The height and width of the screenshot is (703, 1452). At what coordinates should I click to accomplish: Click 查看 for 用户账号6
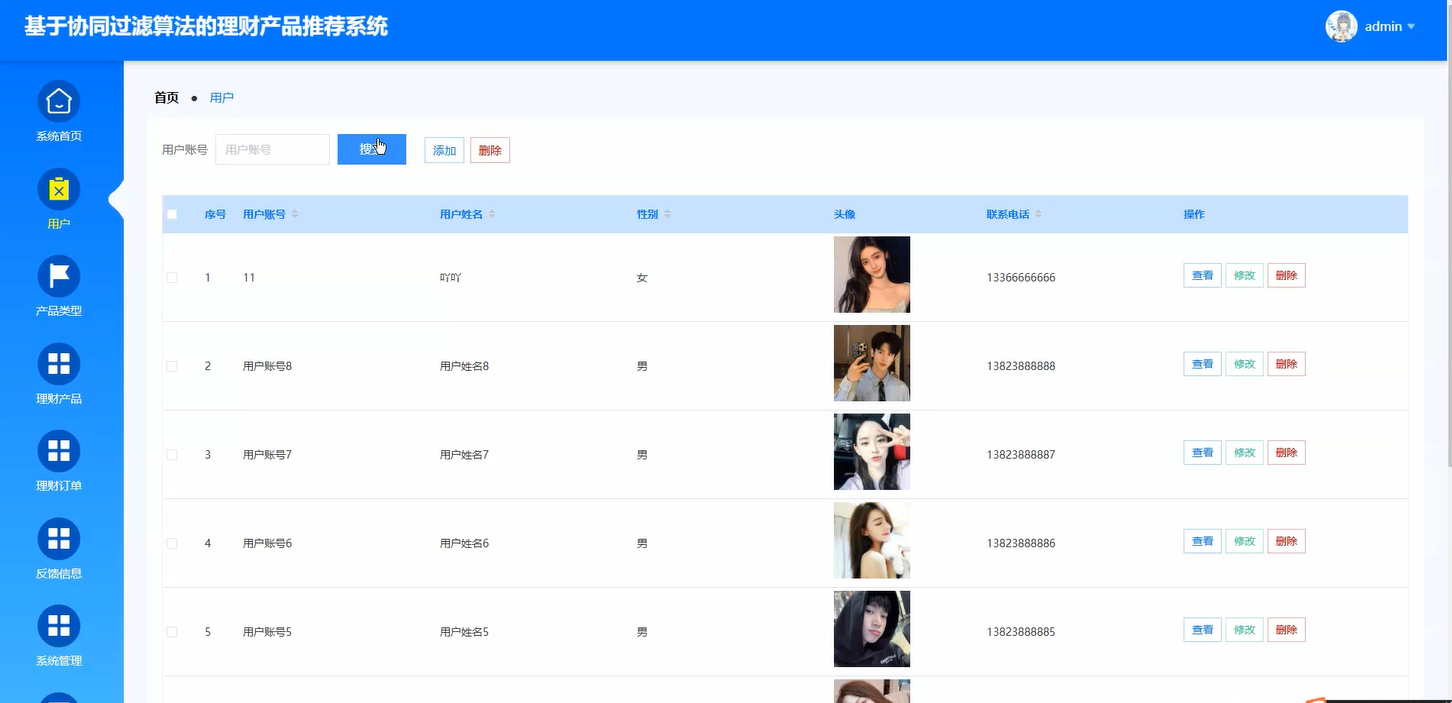1202,541
